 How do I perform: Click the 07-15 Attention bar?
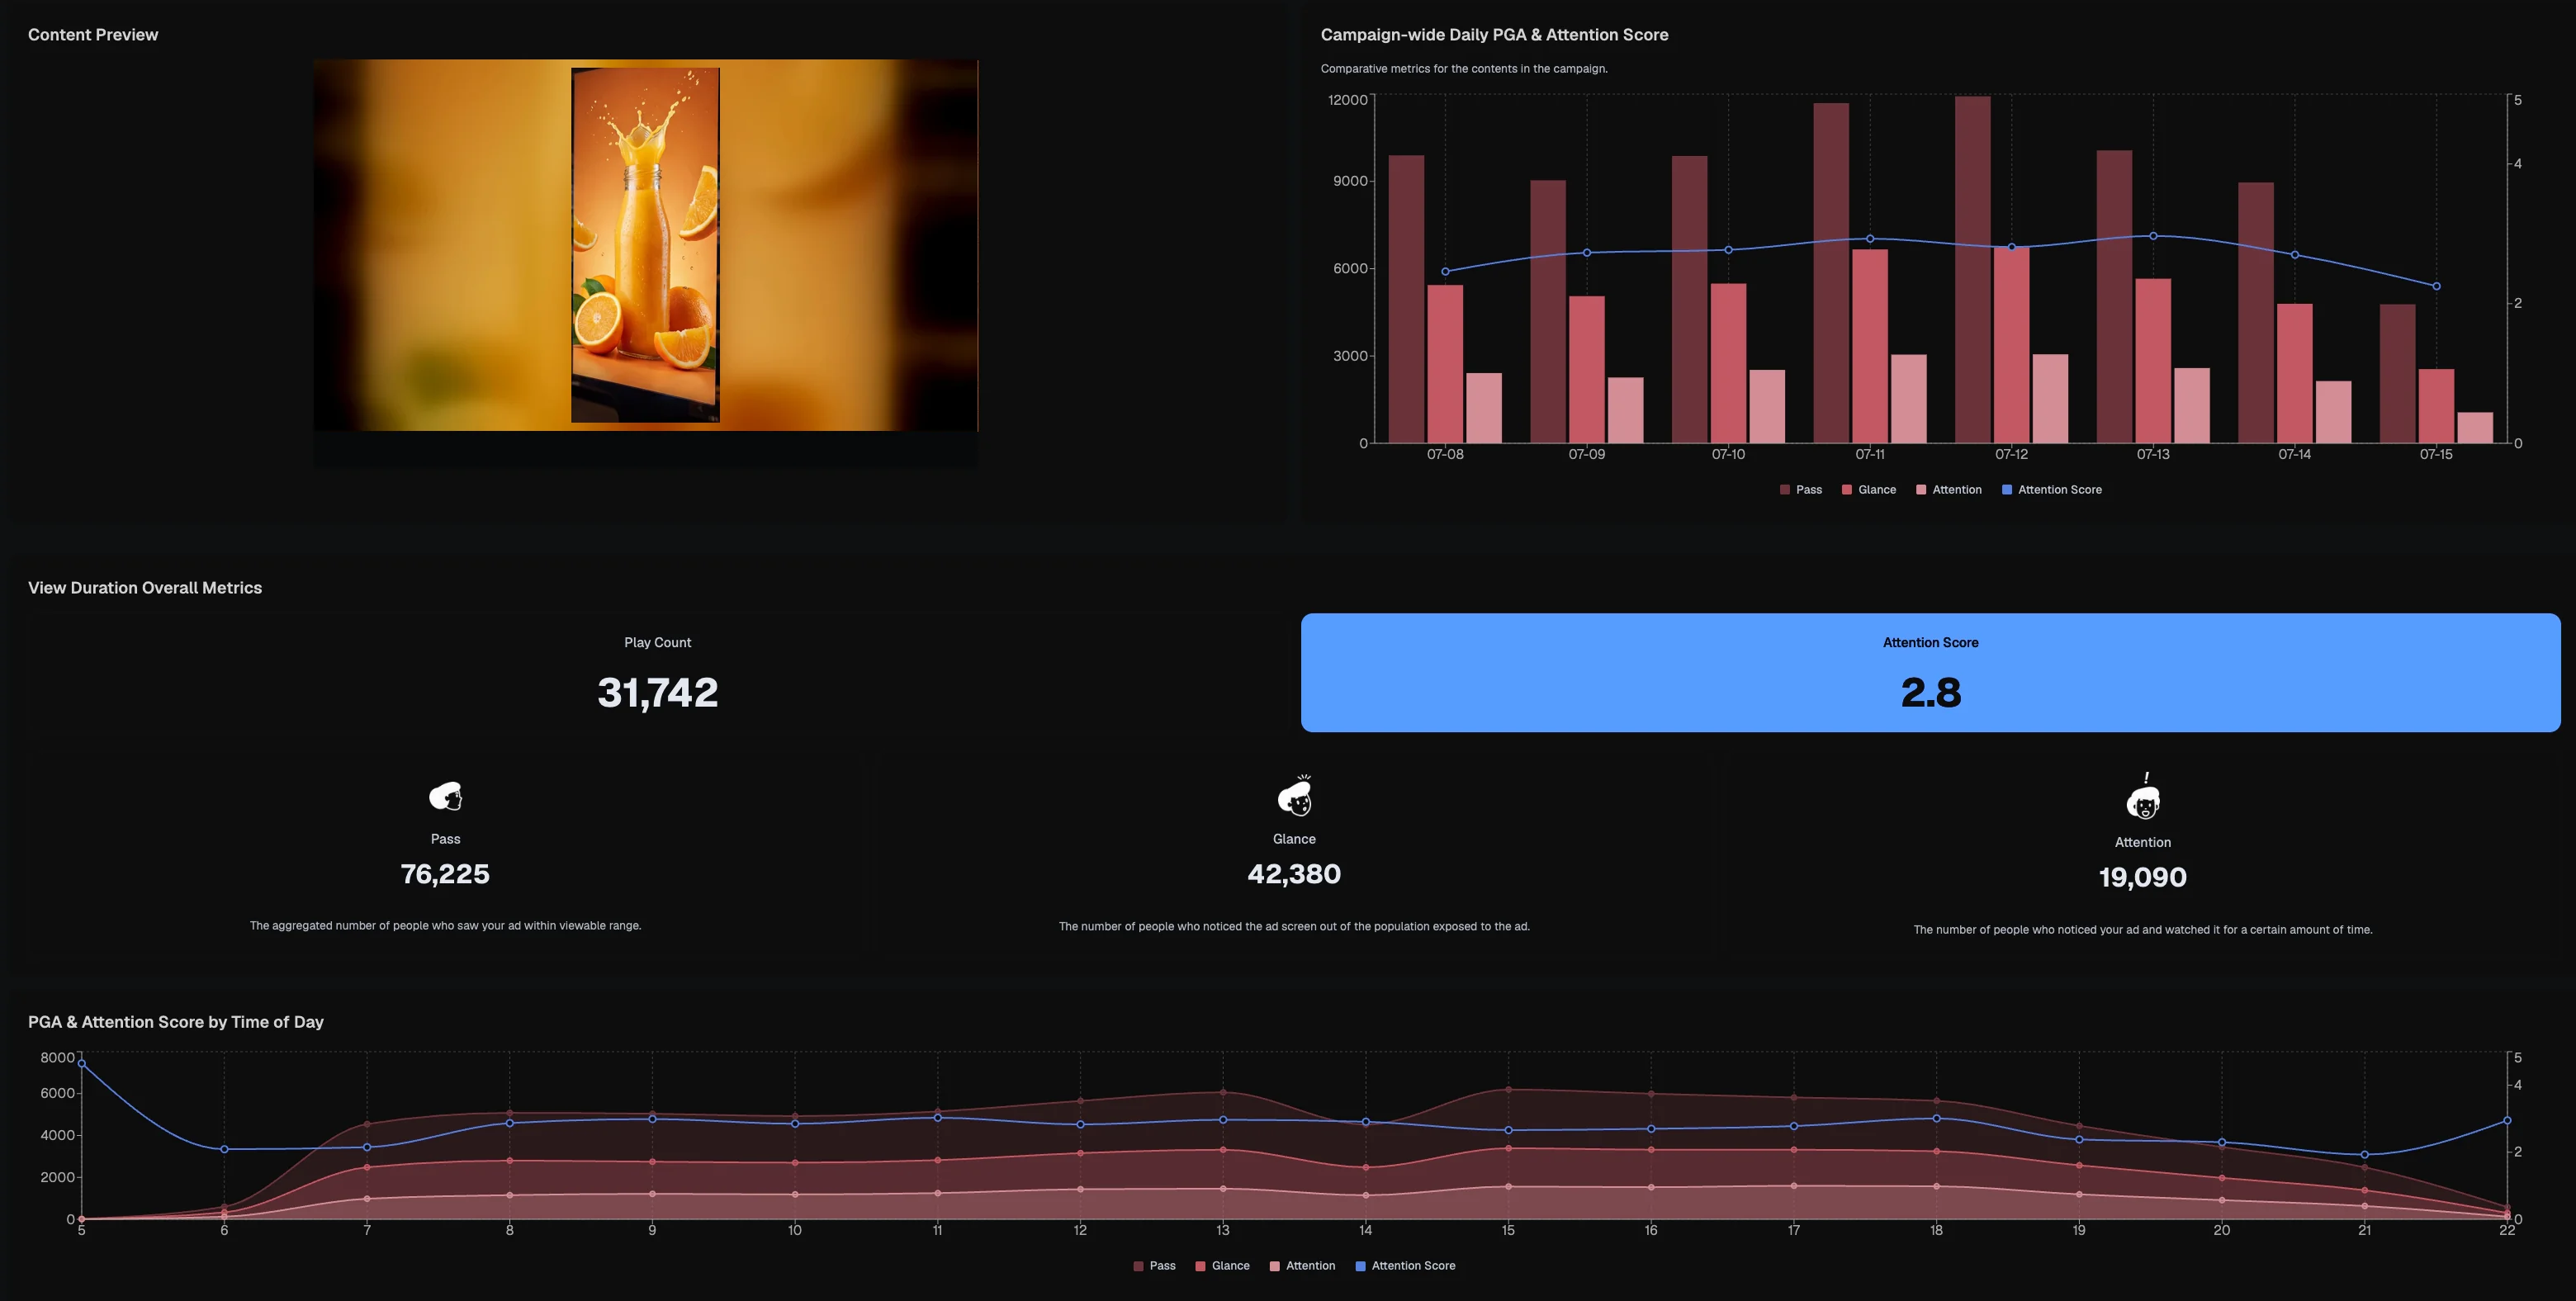click(x=2475, y=428)
